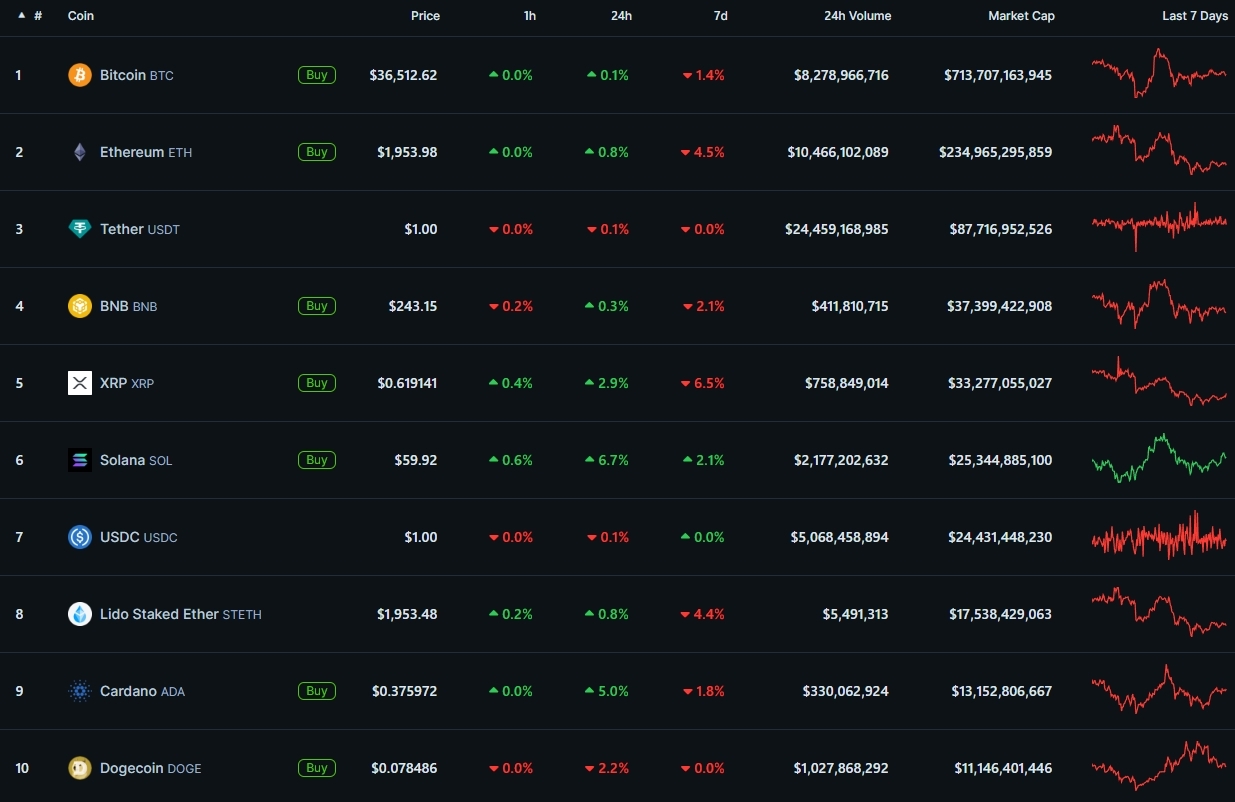Open the Dogecoin name link
1235x802 pixels.
131,768
